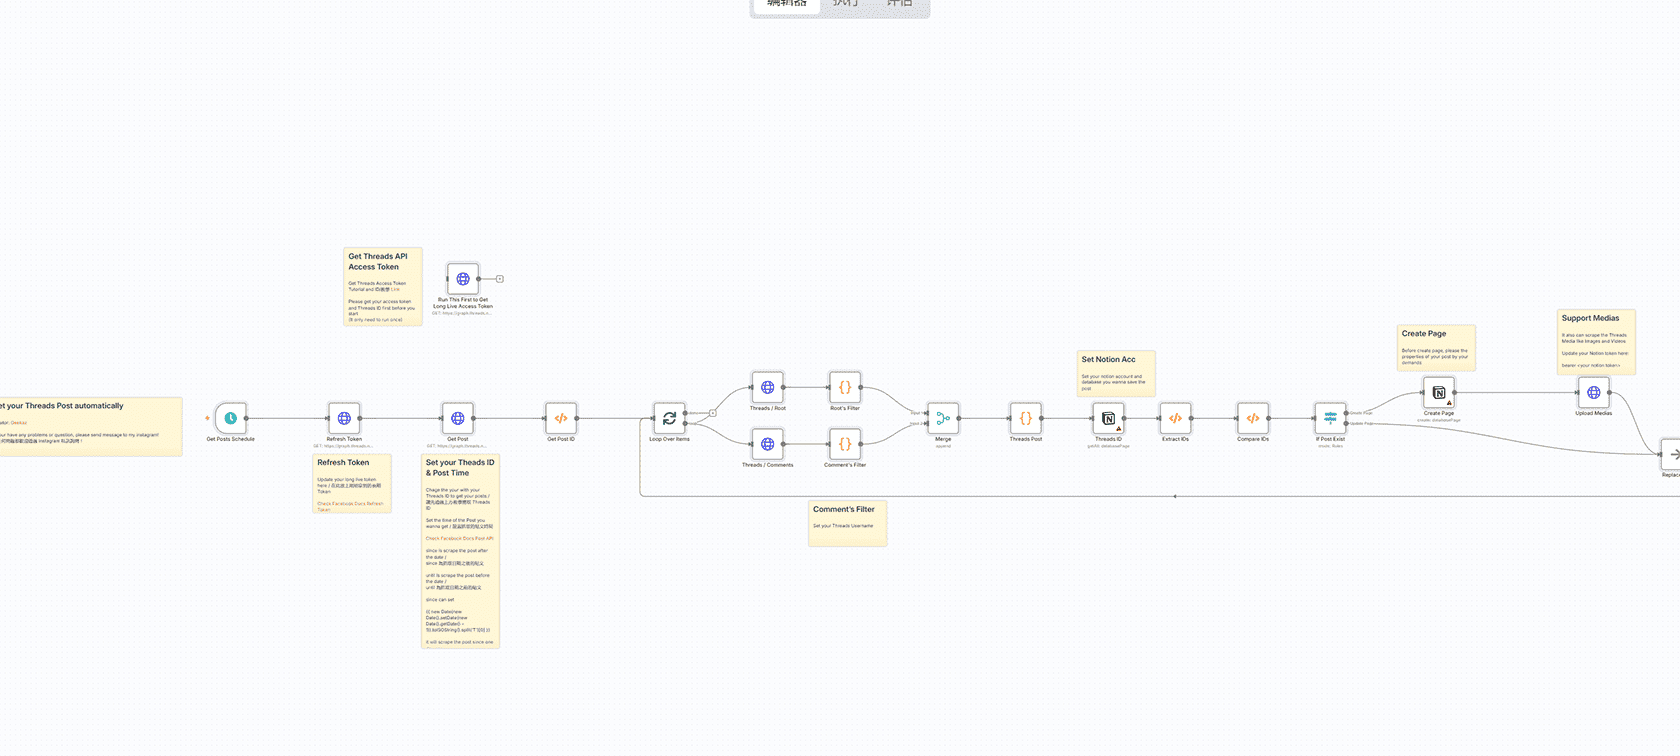
Task: Select the Threads ID Notion node
Action: click(1108, 418)
